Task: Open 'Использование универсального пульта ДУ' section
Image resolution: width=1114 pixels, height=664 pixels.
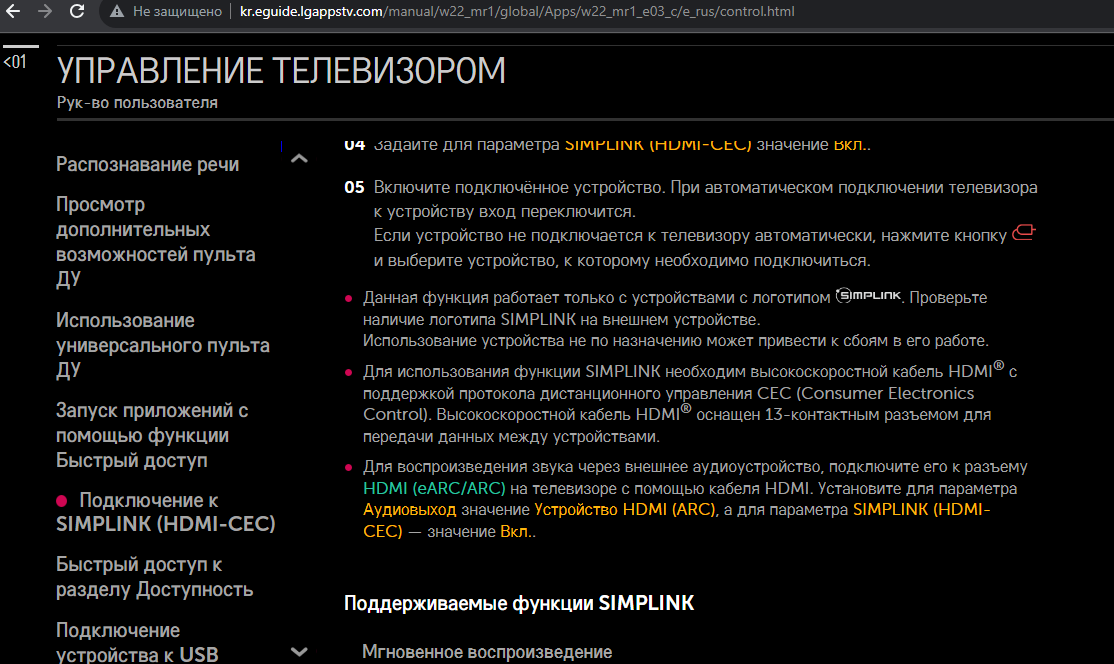Action: [162, 345]
